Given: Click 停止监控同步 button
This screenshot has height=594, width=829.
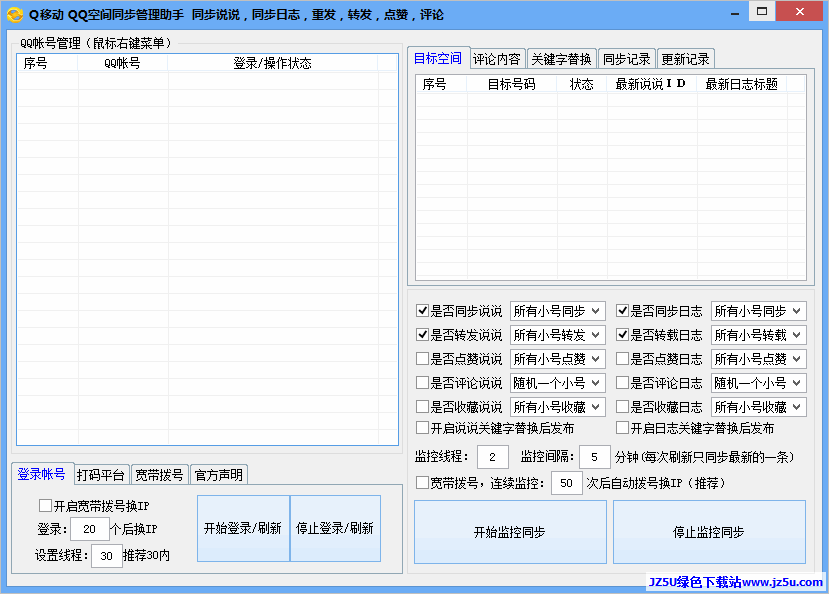Looking at the screenshot, I should (x=710, y=532).
